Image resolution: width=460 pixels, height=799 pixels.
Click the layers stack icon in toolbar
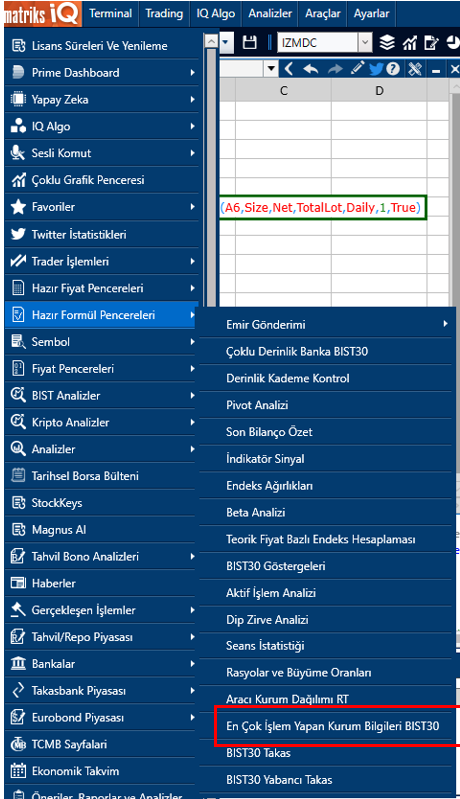coord(387,43)
